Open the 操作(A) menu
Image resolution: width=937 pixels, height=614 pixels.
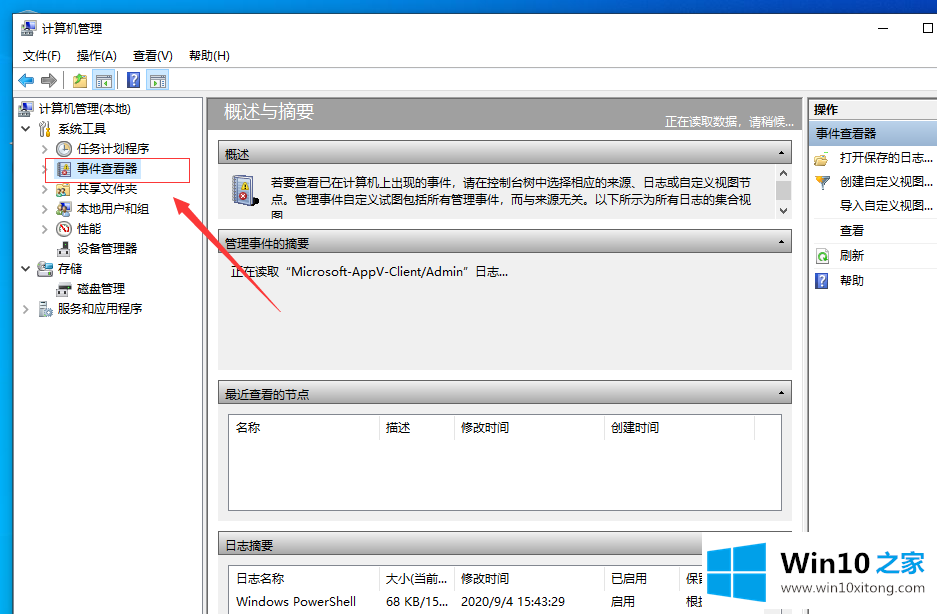point(97,56)
